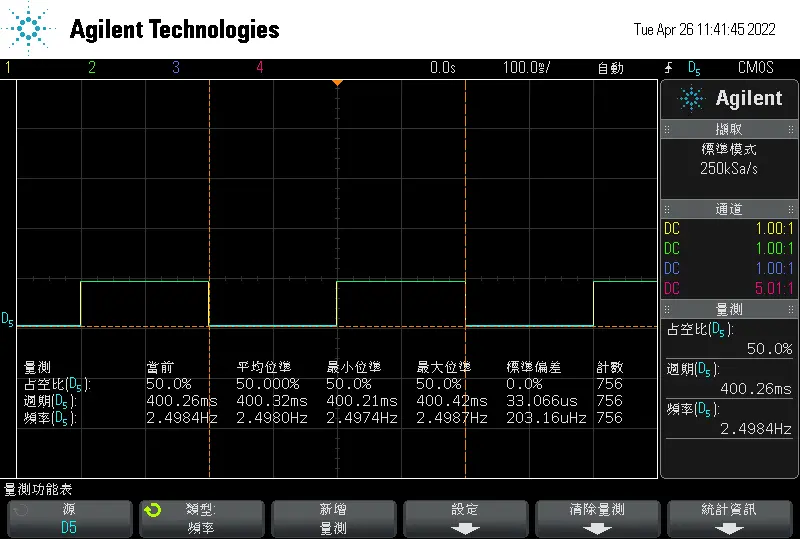
Task: Select the 類型 頻率 measurement type softkey
Action: (x=202, y=519)
